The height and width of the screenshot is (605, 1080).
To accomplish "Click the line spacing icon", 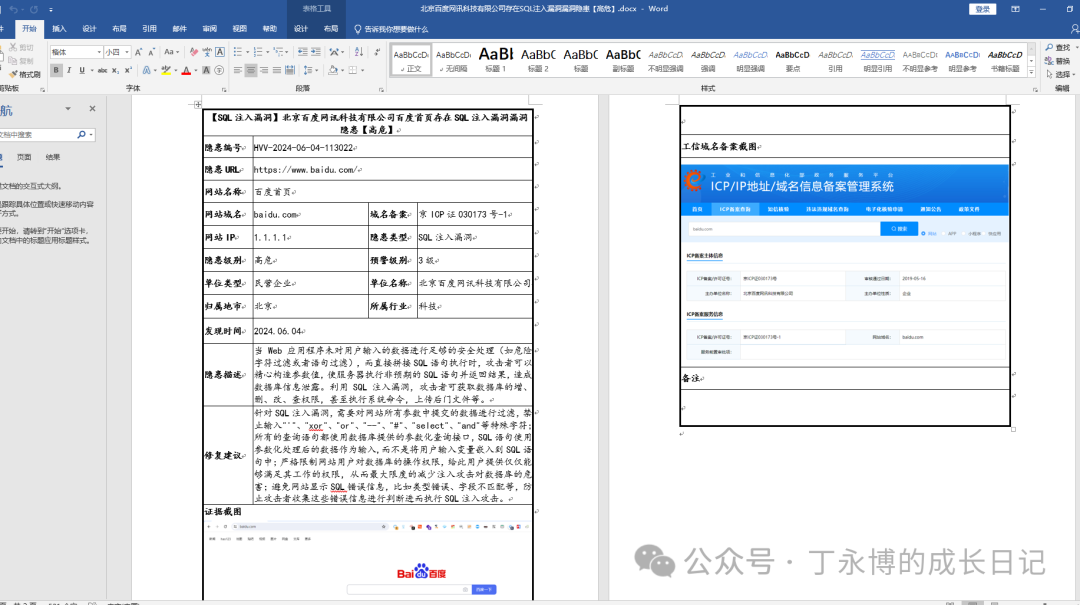I will pos(307,70).
